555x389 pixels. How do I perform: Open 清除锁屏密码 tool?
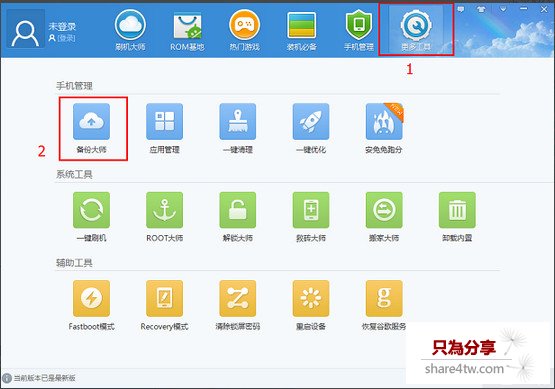[238, 298]
